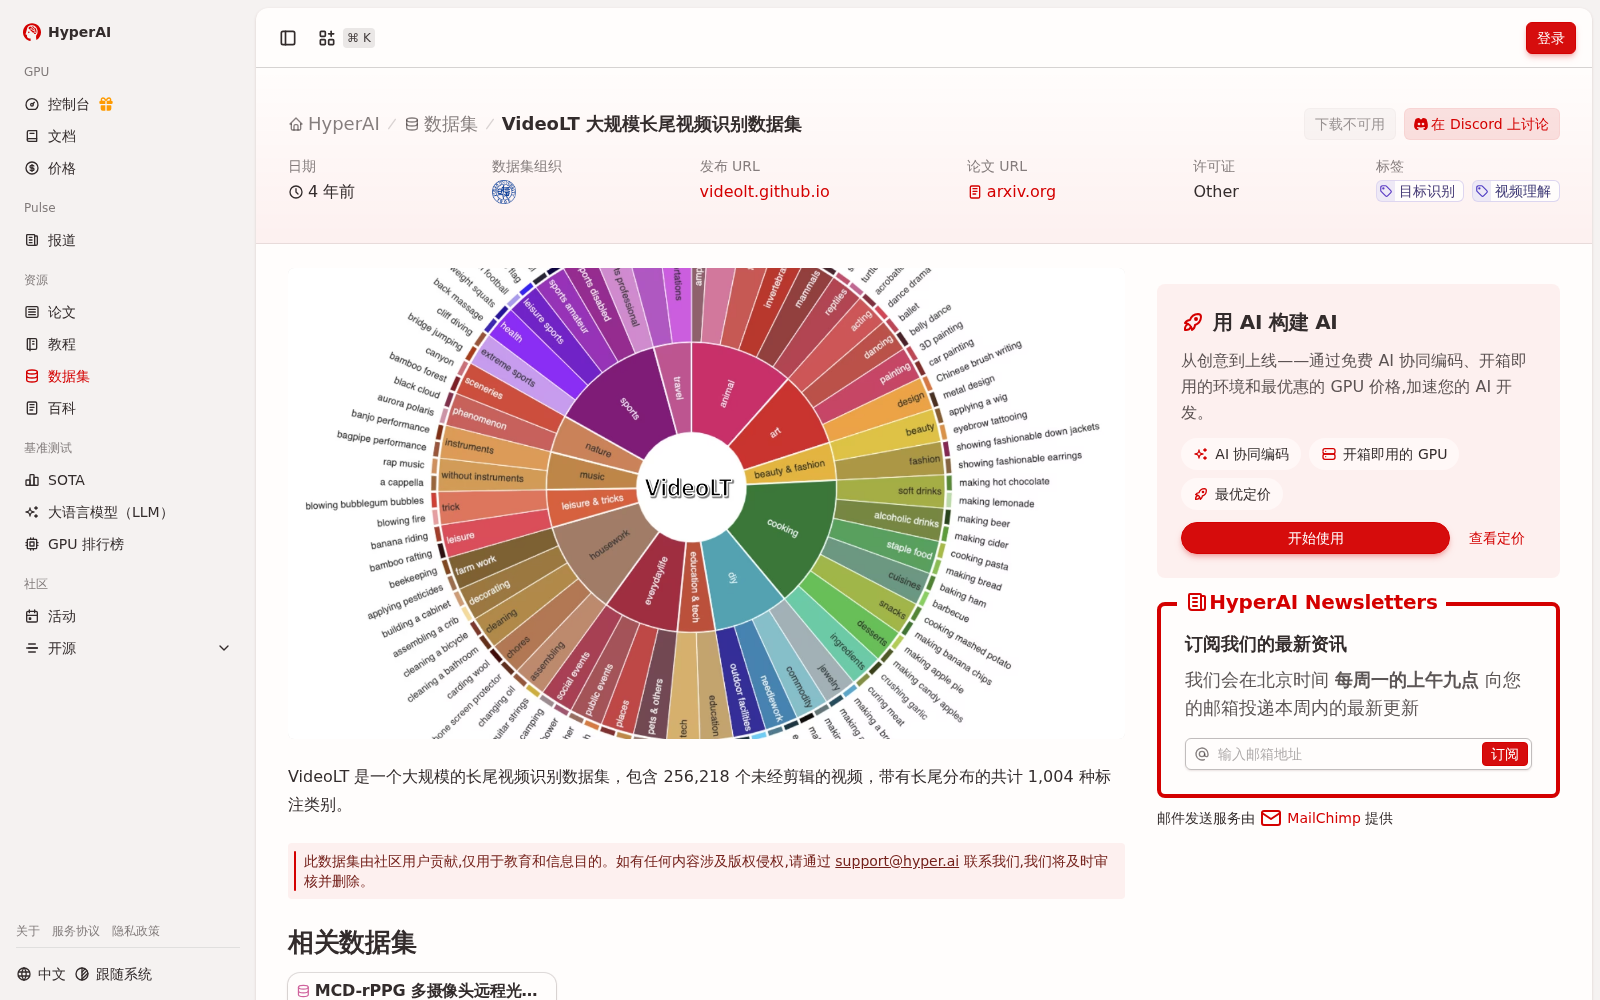Open the 隐私政策 footer link
This screenshot has height=1000, width=1600.
click(136, 931)
